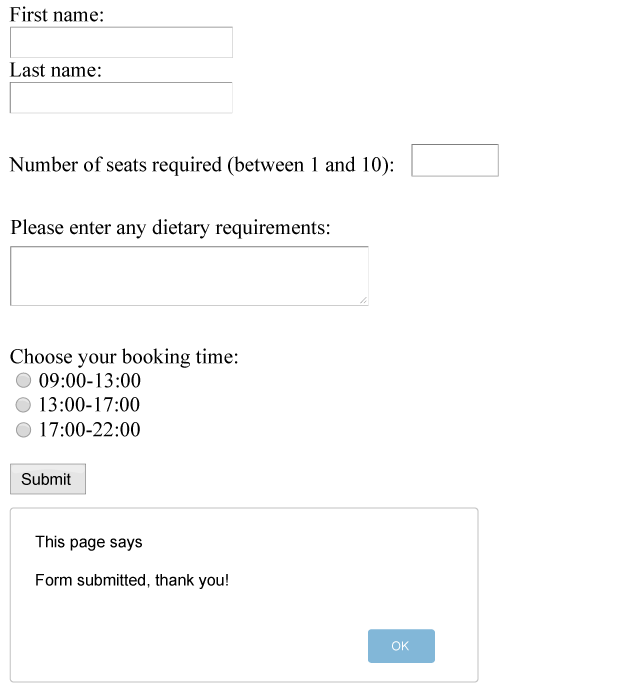Click the 17:00-22:00 label text

coord(89,430)
